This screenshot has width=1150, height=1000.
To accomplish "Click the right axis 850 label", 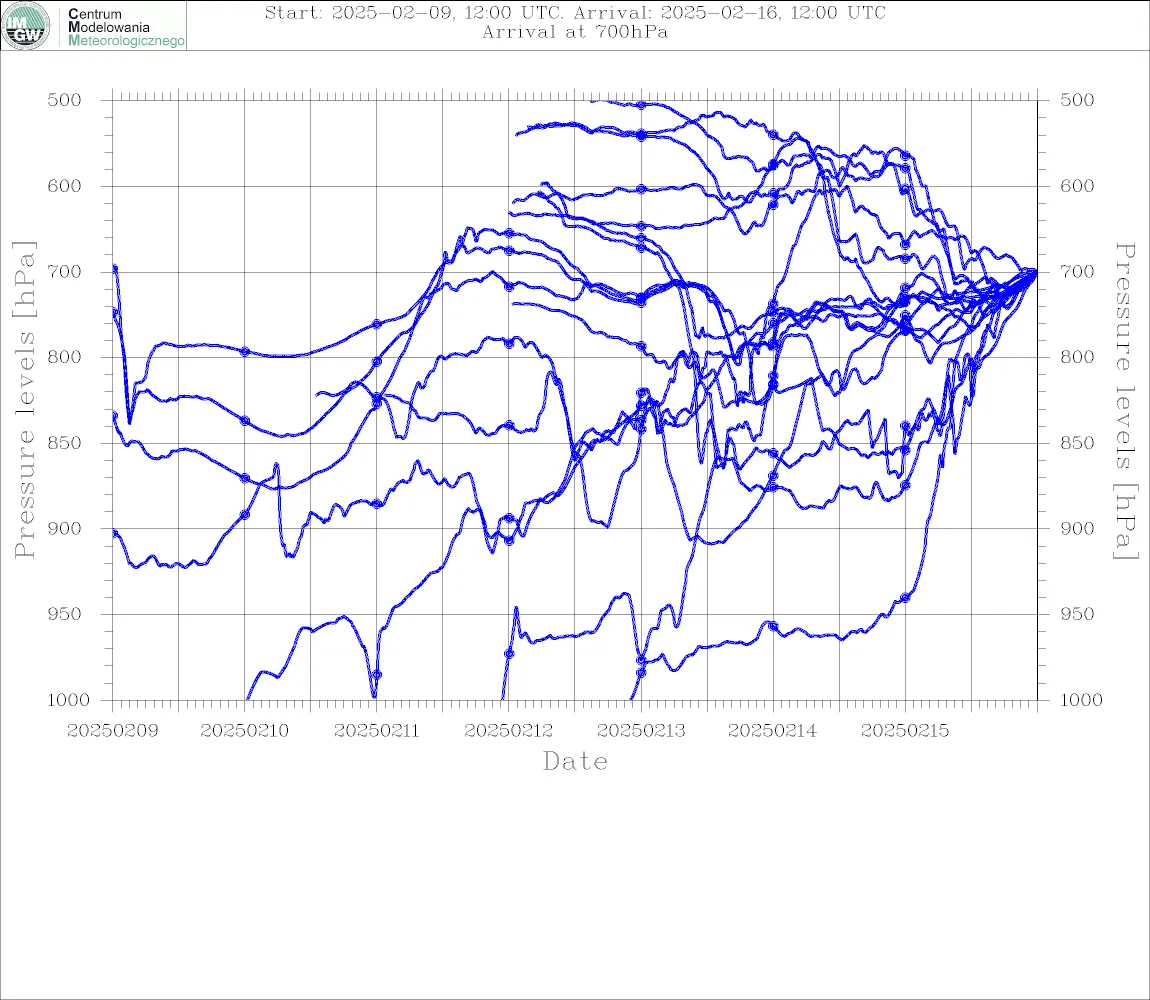I will point(1077,443).
